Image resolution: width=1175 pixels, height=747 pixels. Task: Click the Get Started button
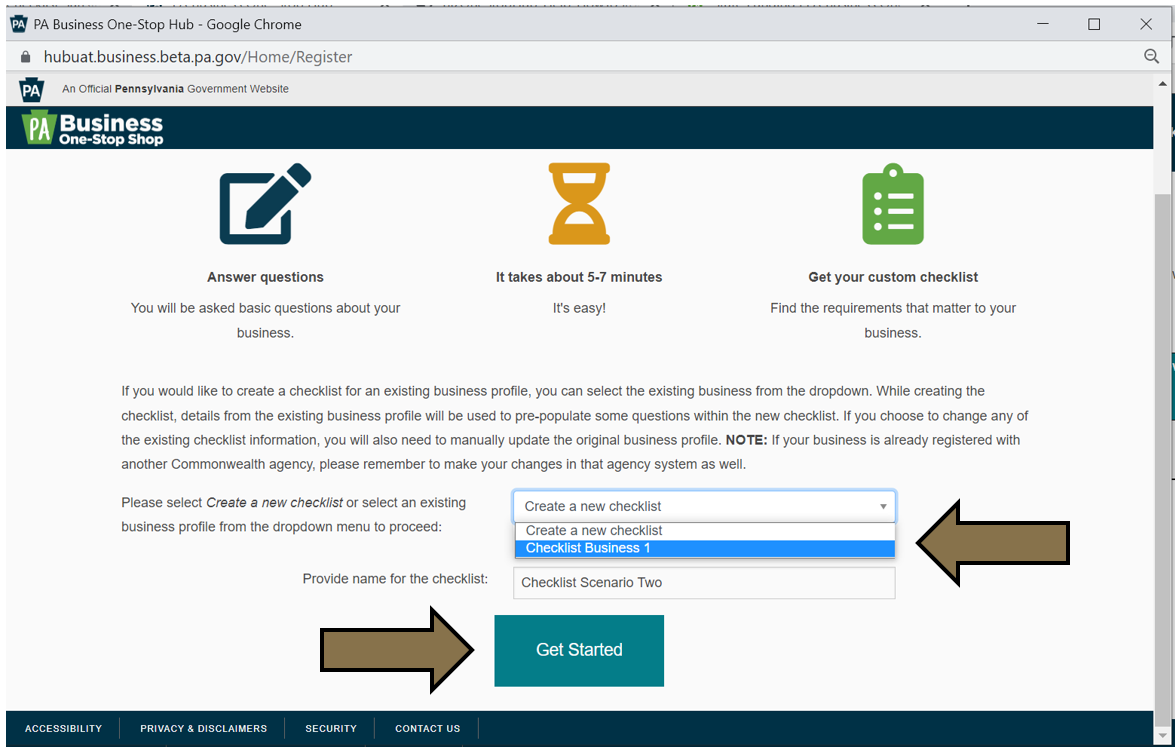(578, 650)
